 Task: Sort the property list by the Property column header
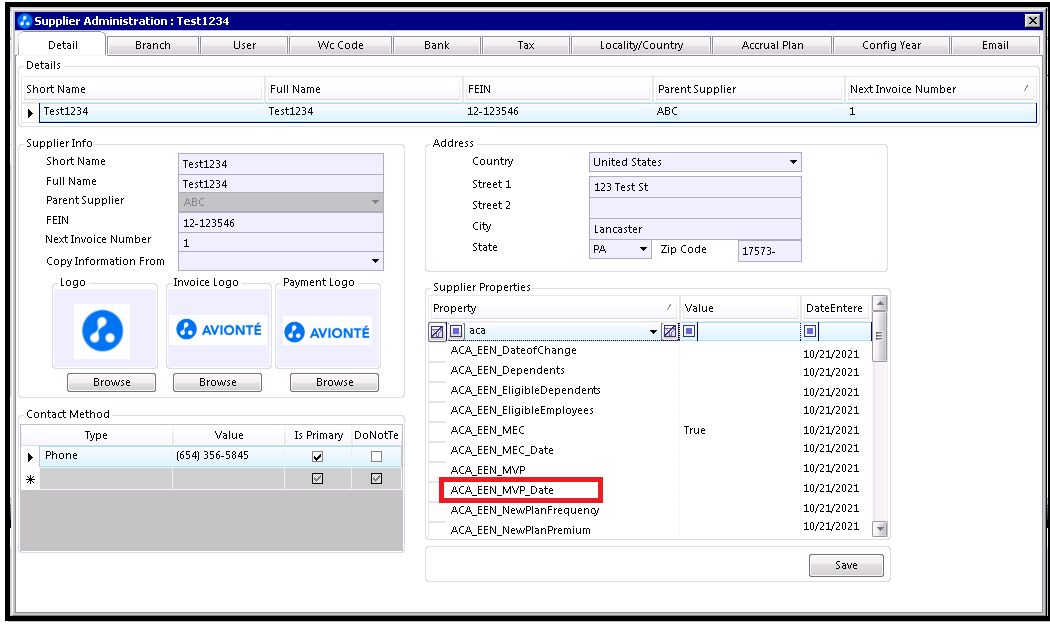pyautogui.click(x=553, y=308)
